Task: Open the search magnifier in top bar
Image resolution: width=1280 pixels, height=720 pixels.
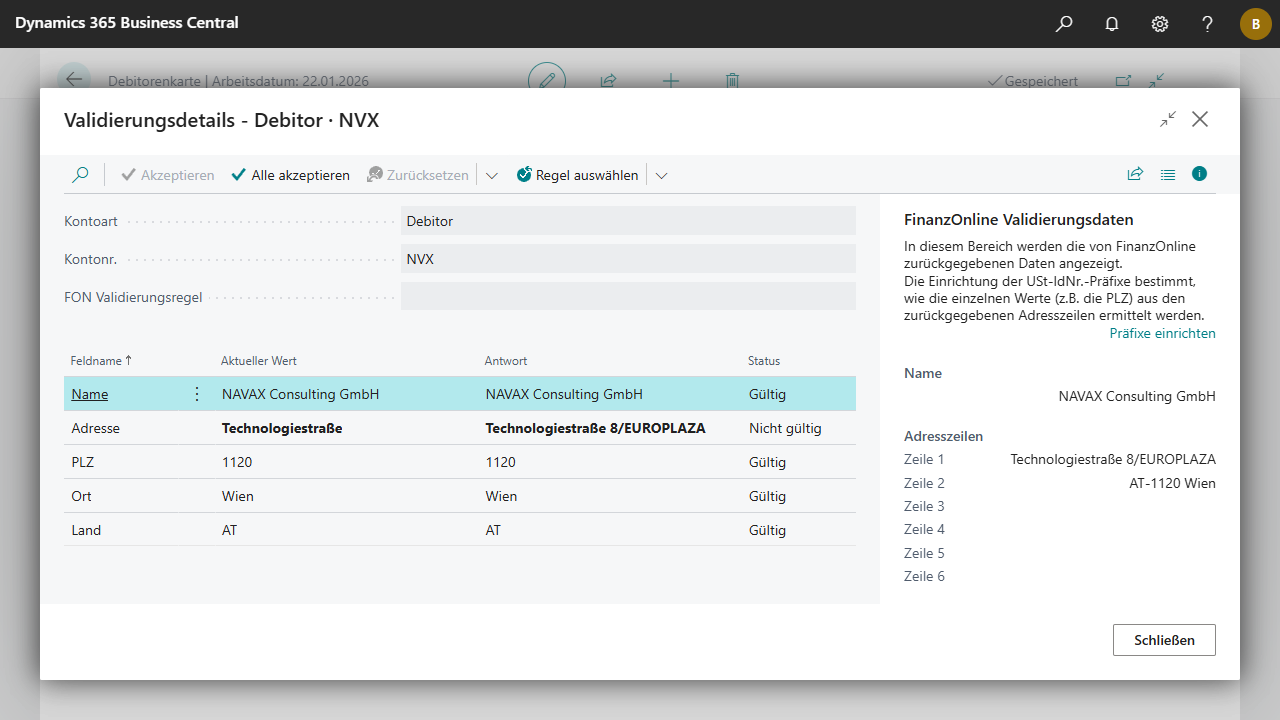Action: 1064,23
